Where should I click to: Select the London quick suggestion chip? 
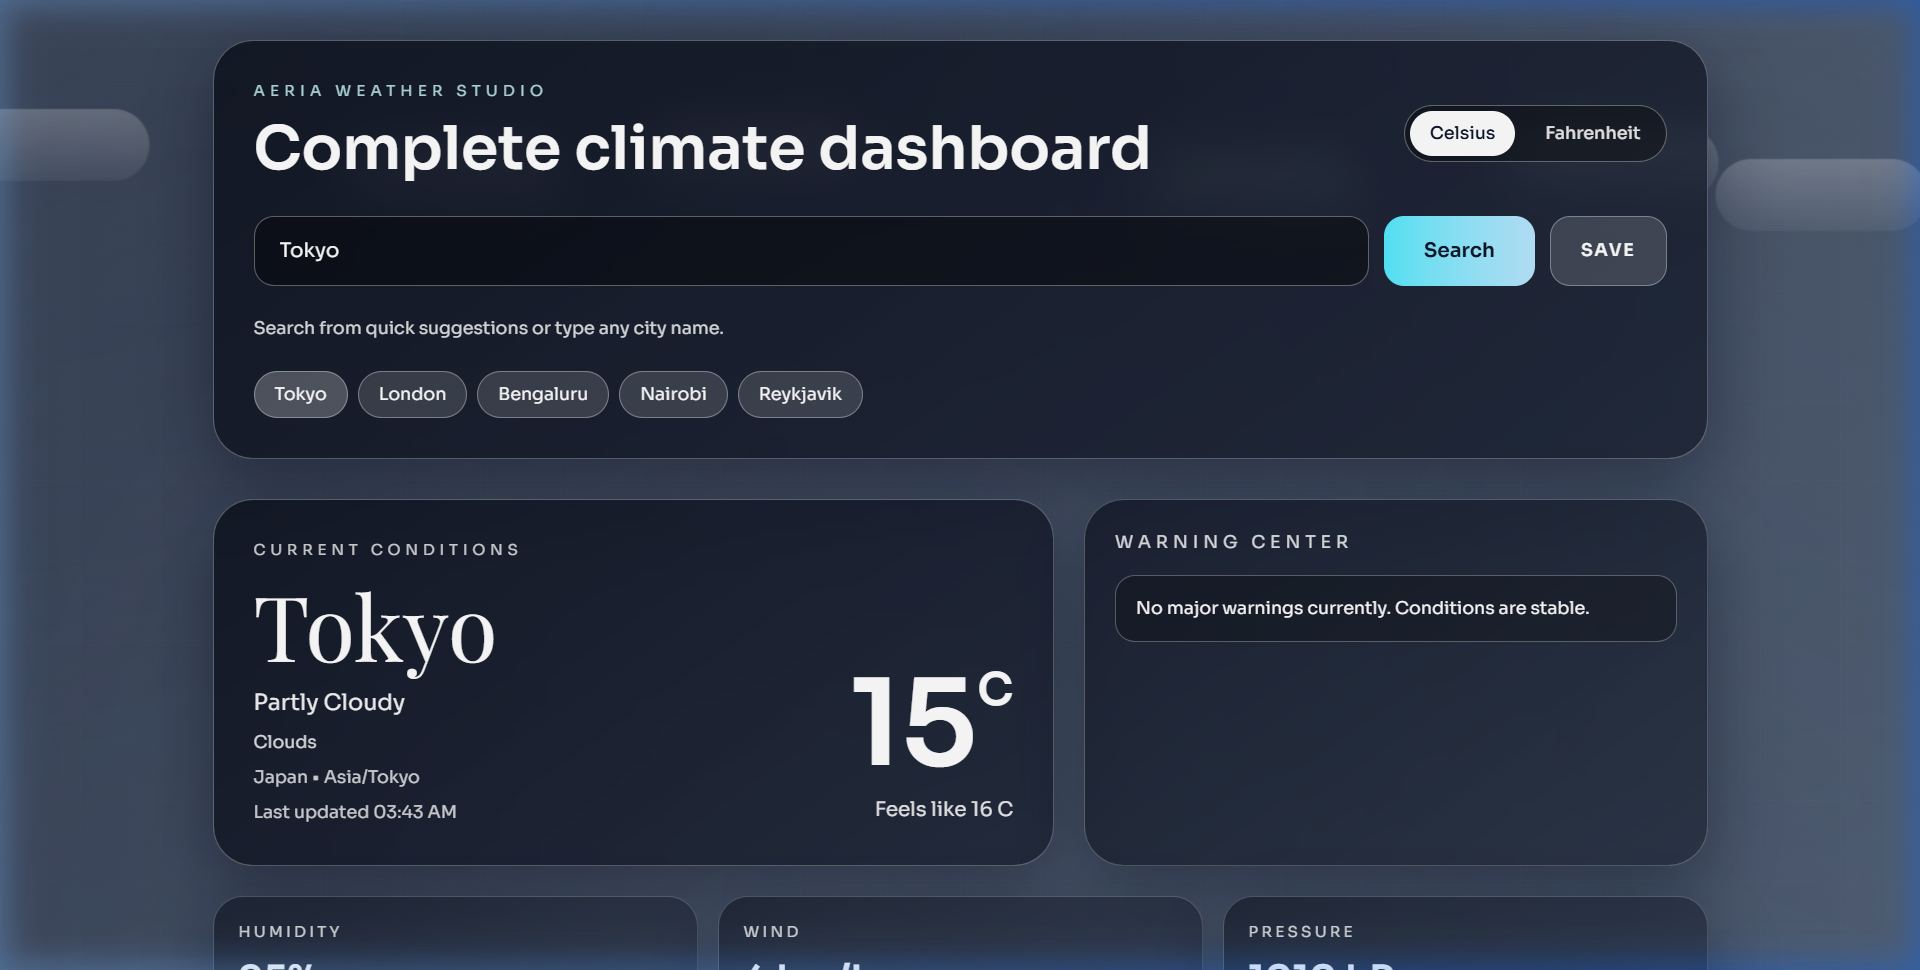(x=412, y=394)
